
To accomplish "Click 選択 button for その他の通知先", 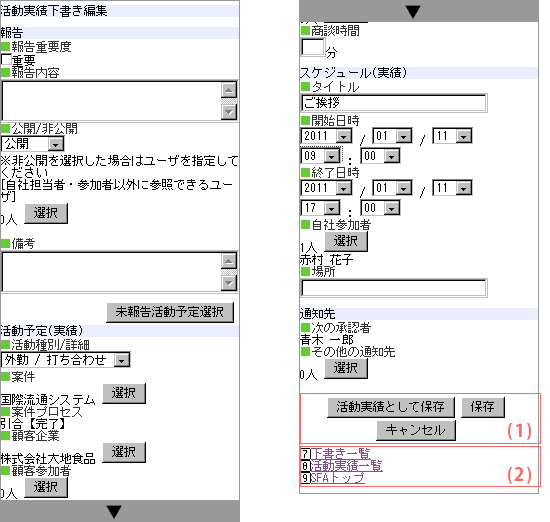I will tap(346, 368).
